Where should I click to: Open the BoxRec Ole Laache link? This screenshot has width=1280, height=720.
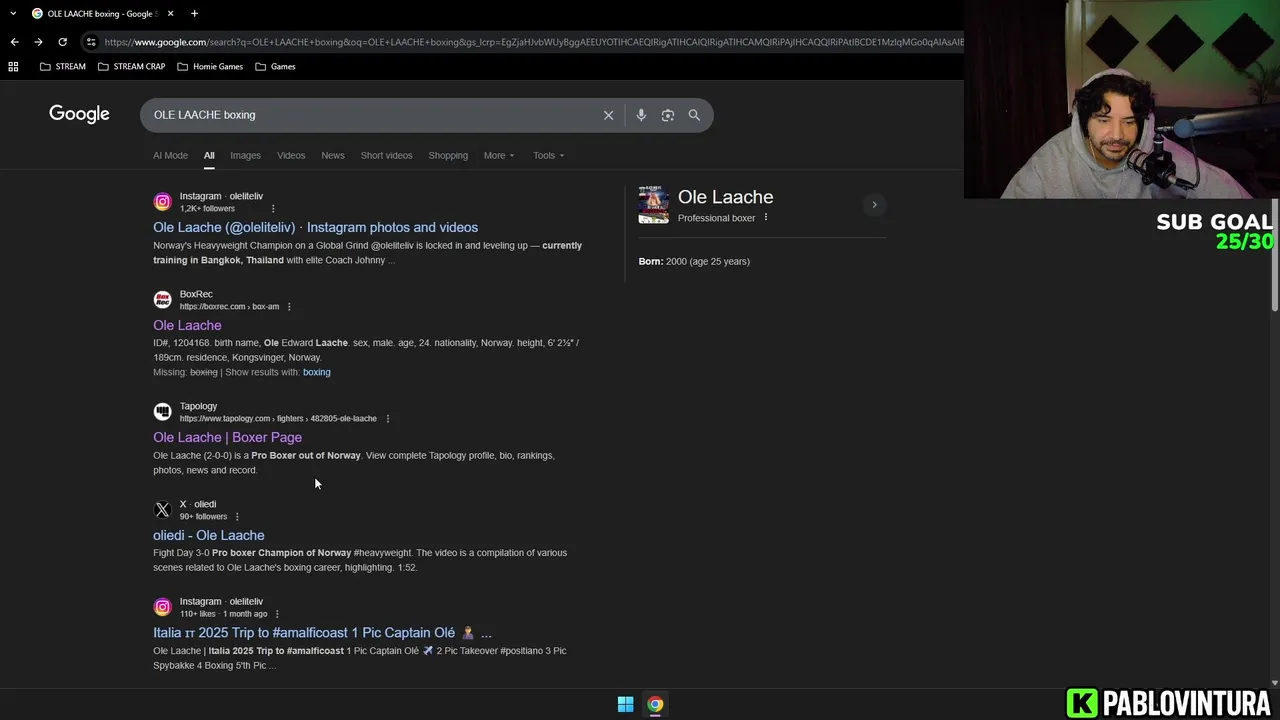[187, 325]
